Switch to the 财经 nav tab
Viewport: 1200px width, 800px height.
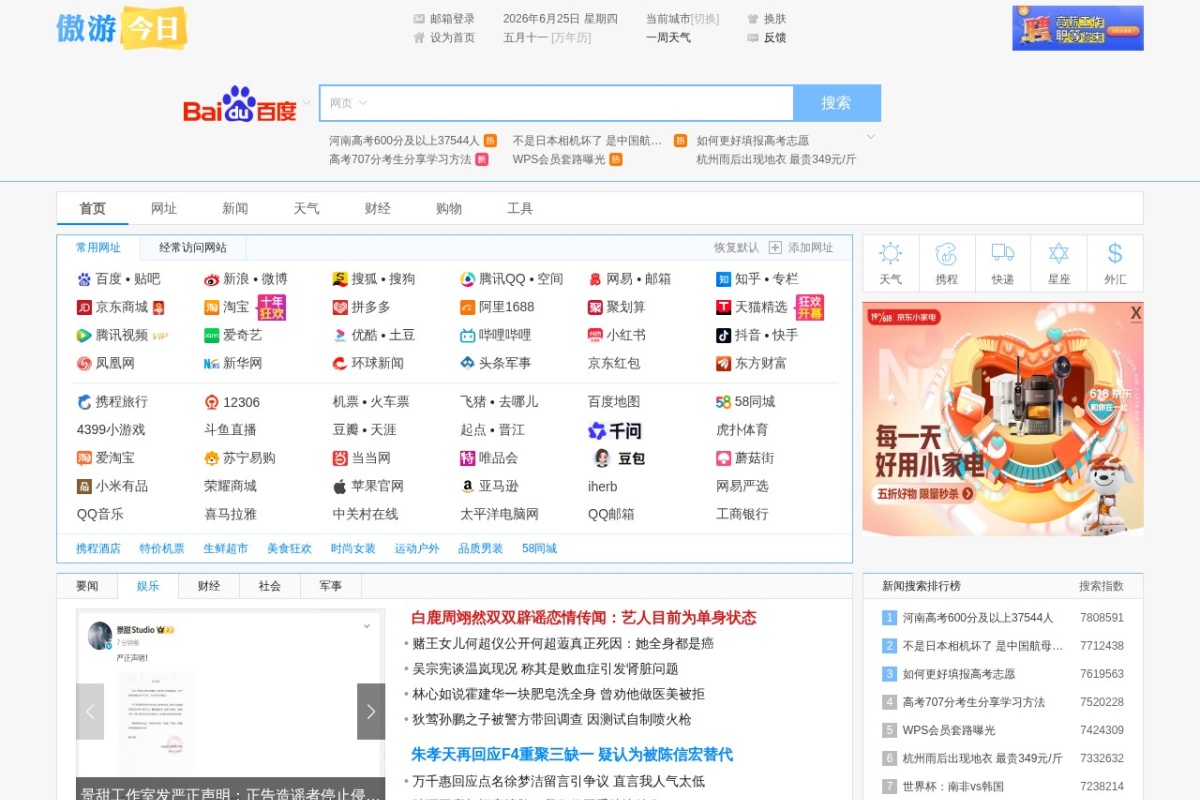378,208
